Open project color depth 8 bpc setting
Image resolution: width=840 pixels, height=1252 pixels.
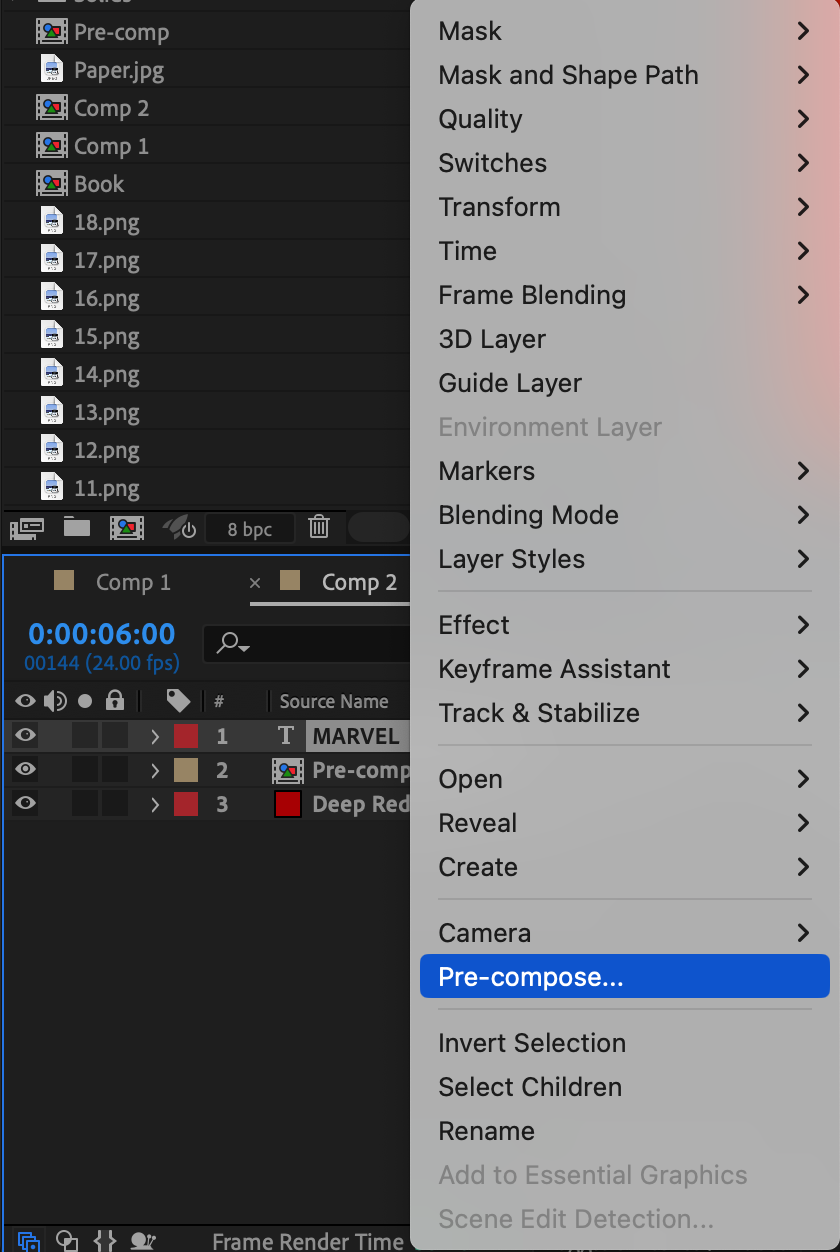pyautogui.click(x=250, y=529)
